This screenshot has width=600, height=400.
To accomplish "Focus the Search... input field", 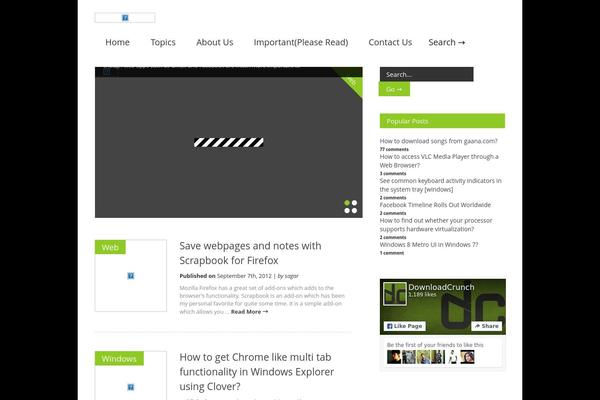I will click(x=426, y=74).
